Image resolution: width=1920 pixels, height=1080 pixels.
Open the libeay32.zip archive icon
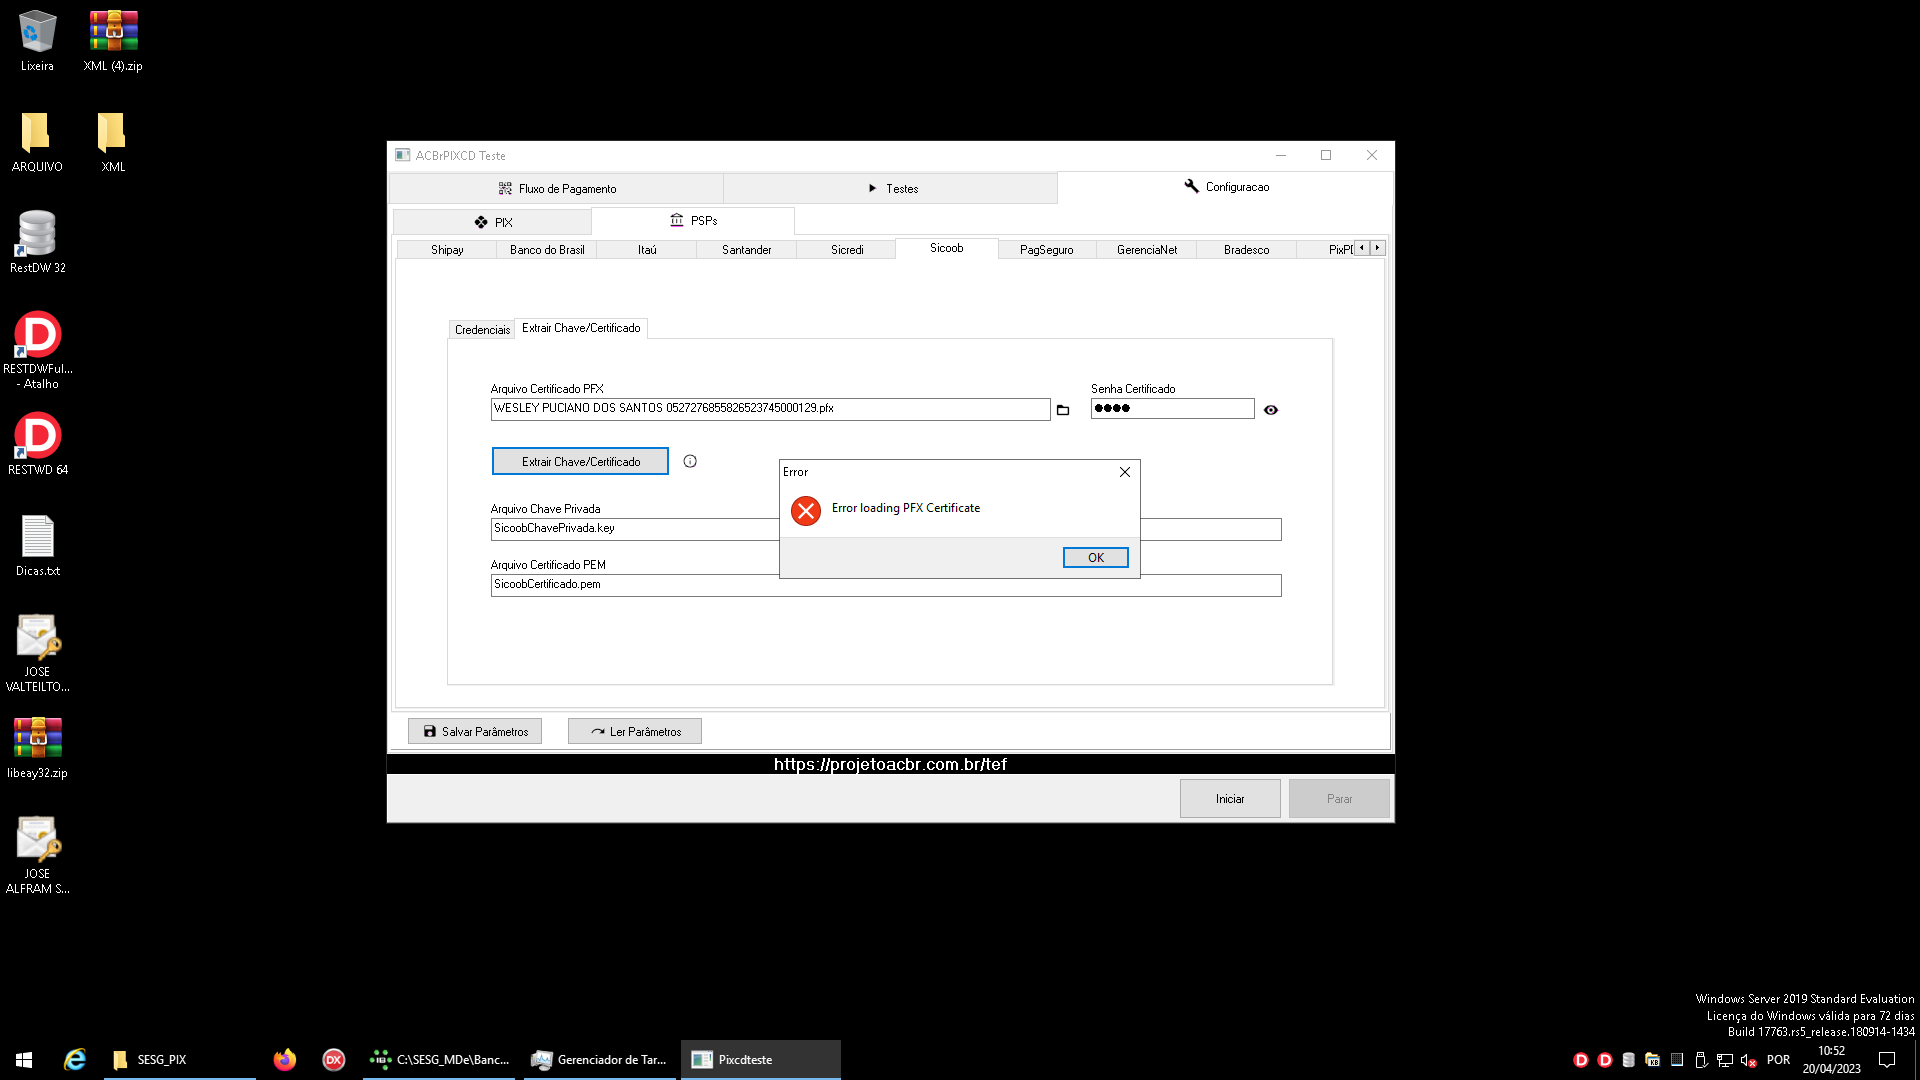tap(37, 747)
